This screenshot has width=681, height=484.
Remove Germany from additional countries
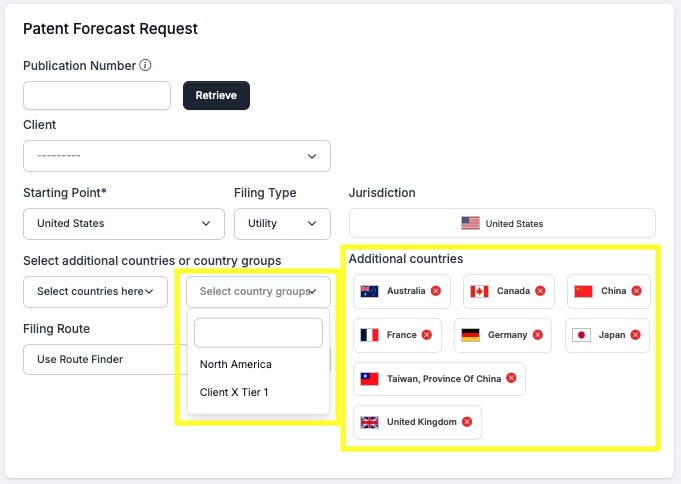coord(538,335)
